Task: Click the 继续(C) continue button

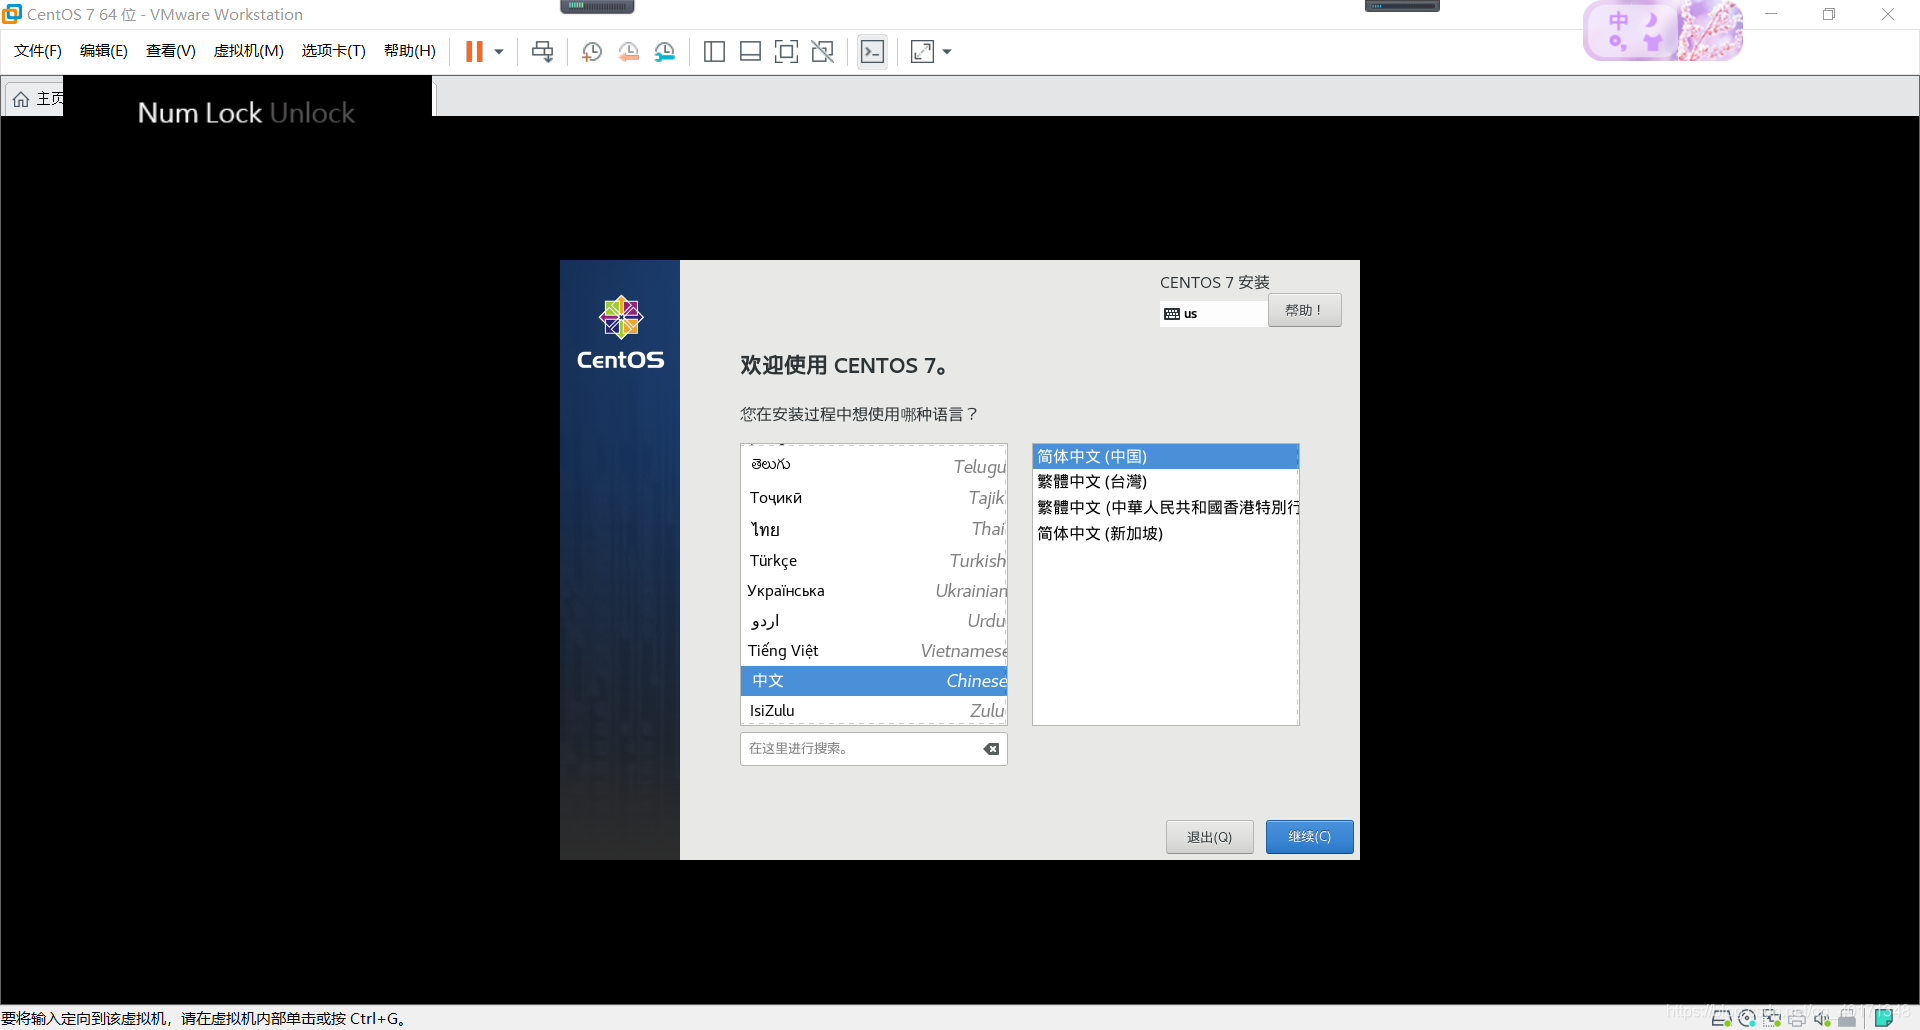Action: click(x=1309, y=837)
